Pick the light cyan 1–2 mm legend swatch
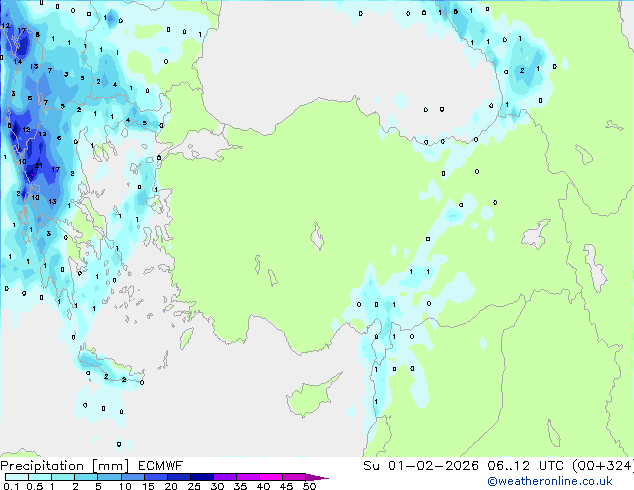This screenshot has height=490, width=634. (63, 477)
